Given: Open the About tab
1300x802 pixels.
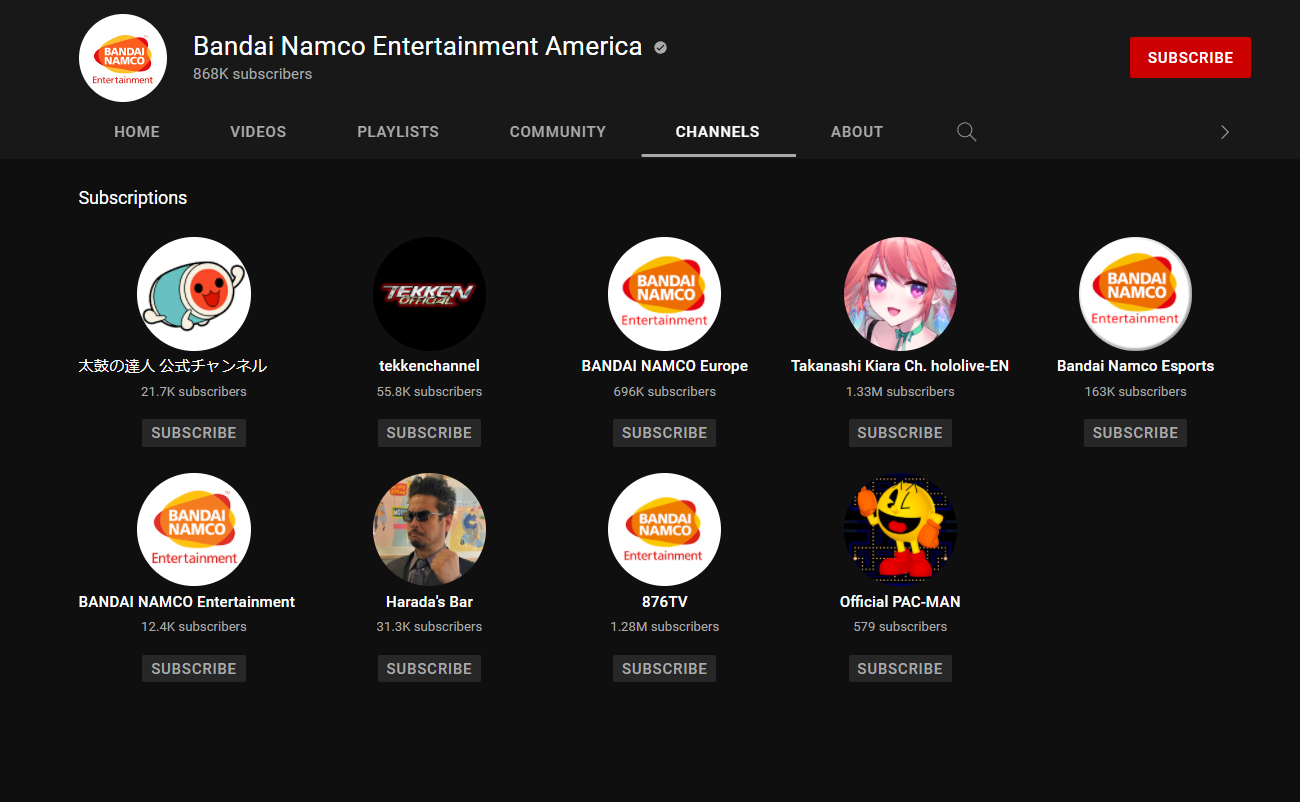Looking at the screenshot, I should pyautogui.click(x=857, y=132).
